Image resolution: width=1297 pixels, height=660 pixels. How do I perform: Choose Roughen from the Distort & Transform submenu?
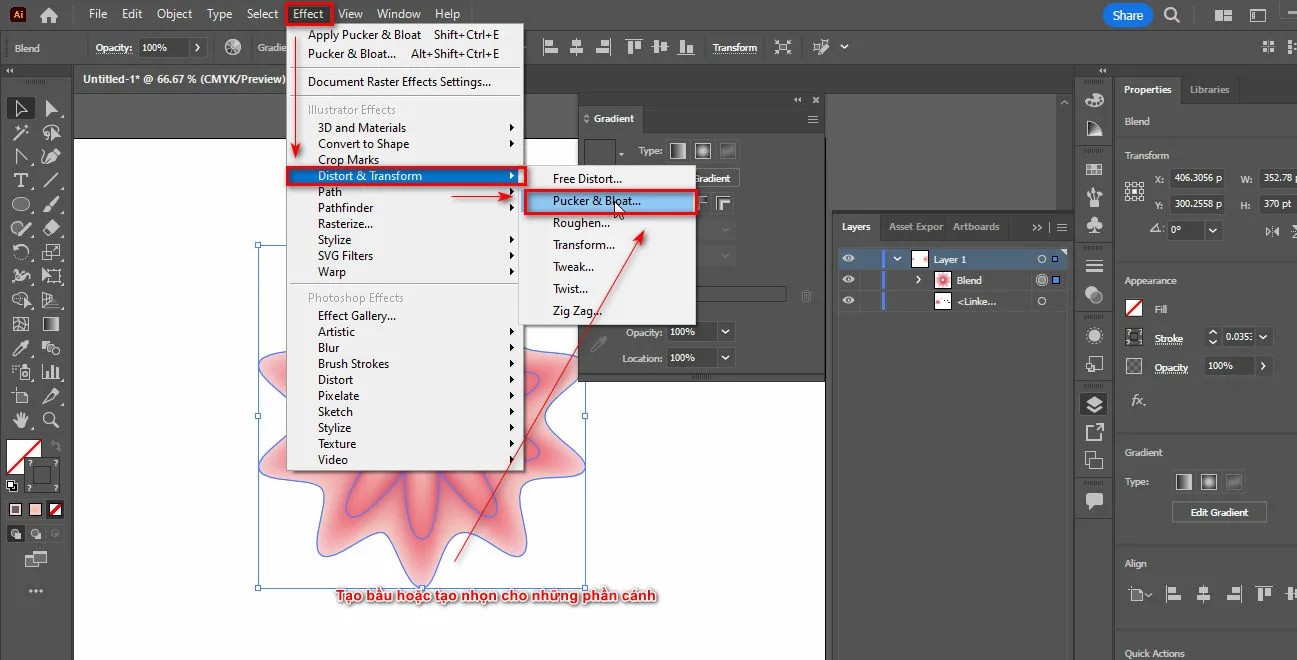tap(581, 223)
